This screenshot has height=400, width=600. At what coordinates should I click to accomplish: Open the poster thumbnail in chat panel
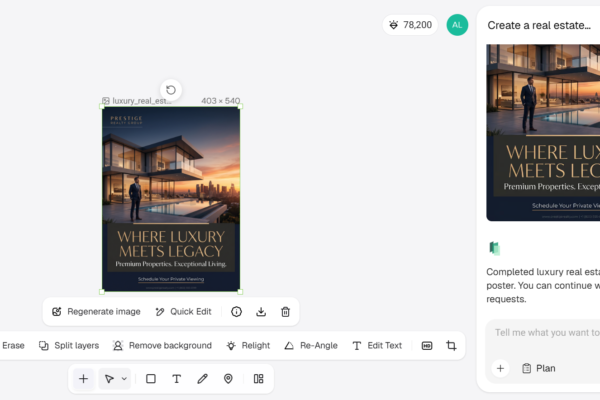tap(543, 132)
